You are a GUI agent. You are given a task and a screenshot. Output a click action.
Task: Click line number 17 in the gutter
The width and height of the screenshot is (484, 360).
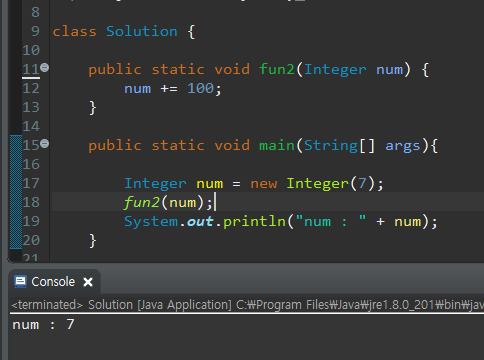click(x=31, y=183)
